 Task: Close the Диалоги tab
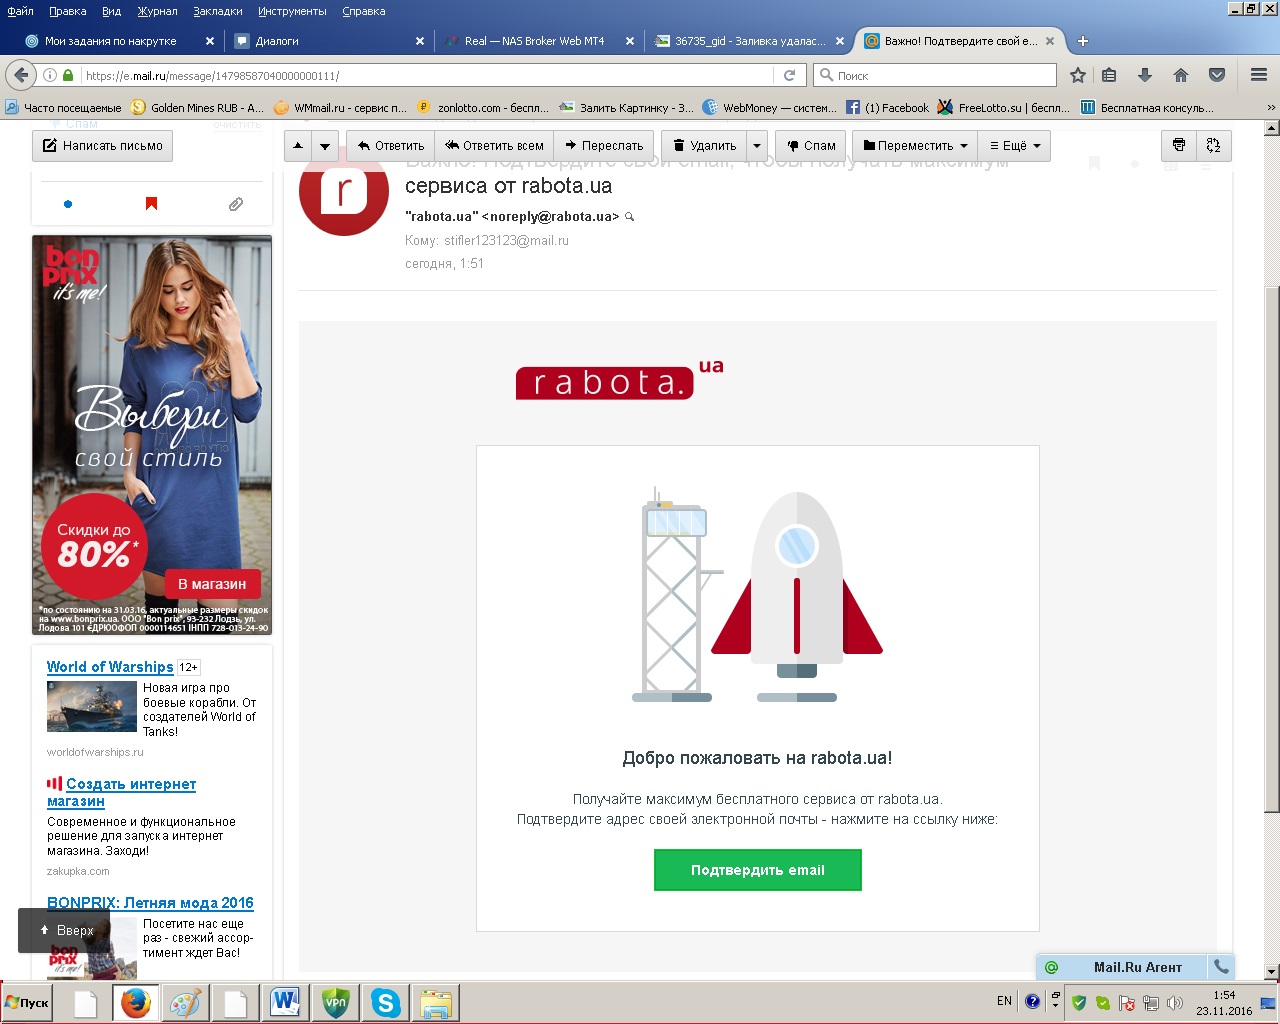point(420,41)
